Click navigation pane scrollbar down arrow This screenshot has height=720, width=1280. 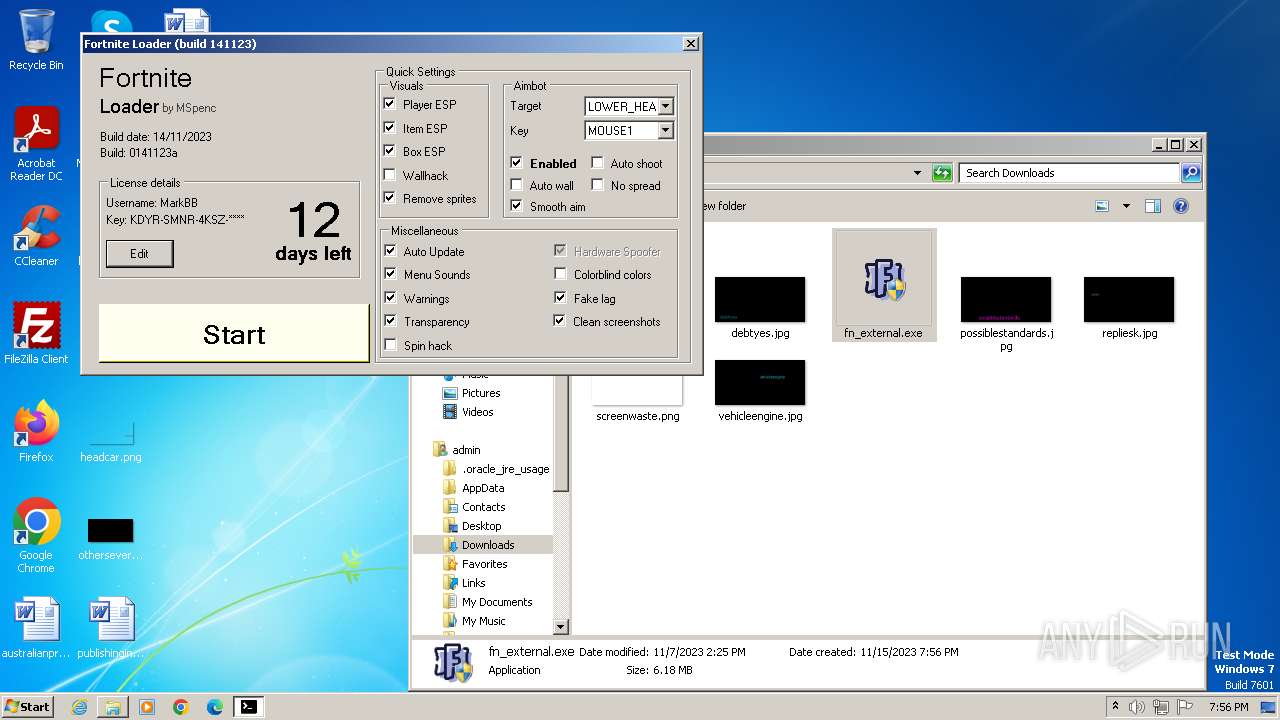point(561,627)
